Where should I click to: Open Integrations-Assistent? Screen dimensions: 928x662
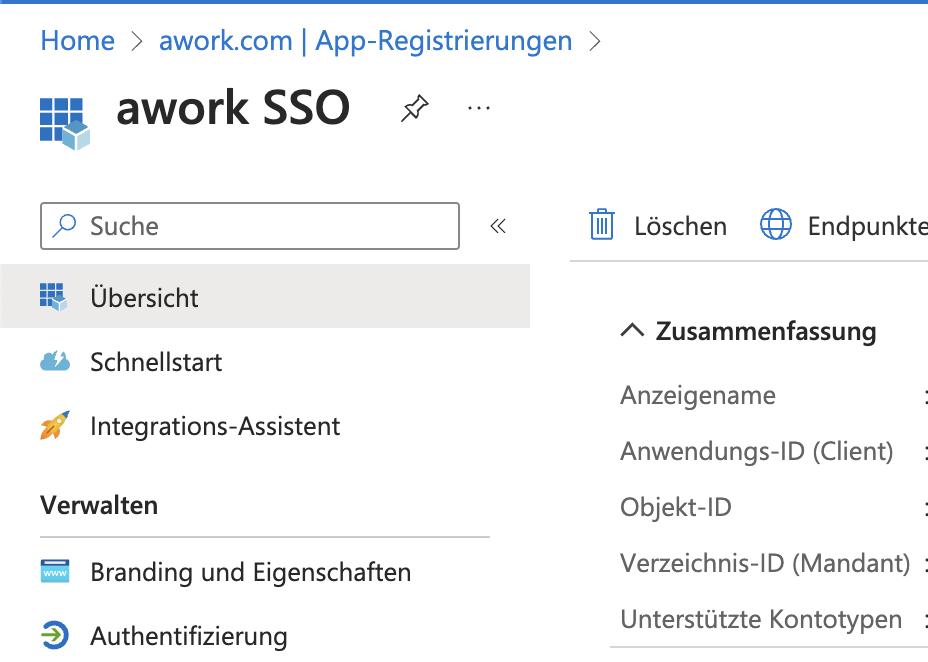tap(215, 426)
